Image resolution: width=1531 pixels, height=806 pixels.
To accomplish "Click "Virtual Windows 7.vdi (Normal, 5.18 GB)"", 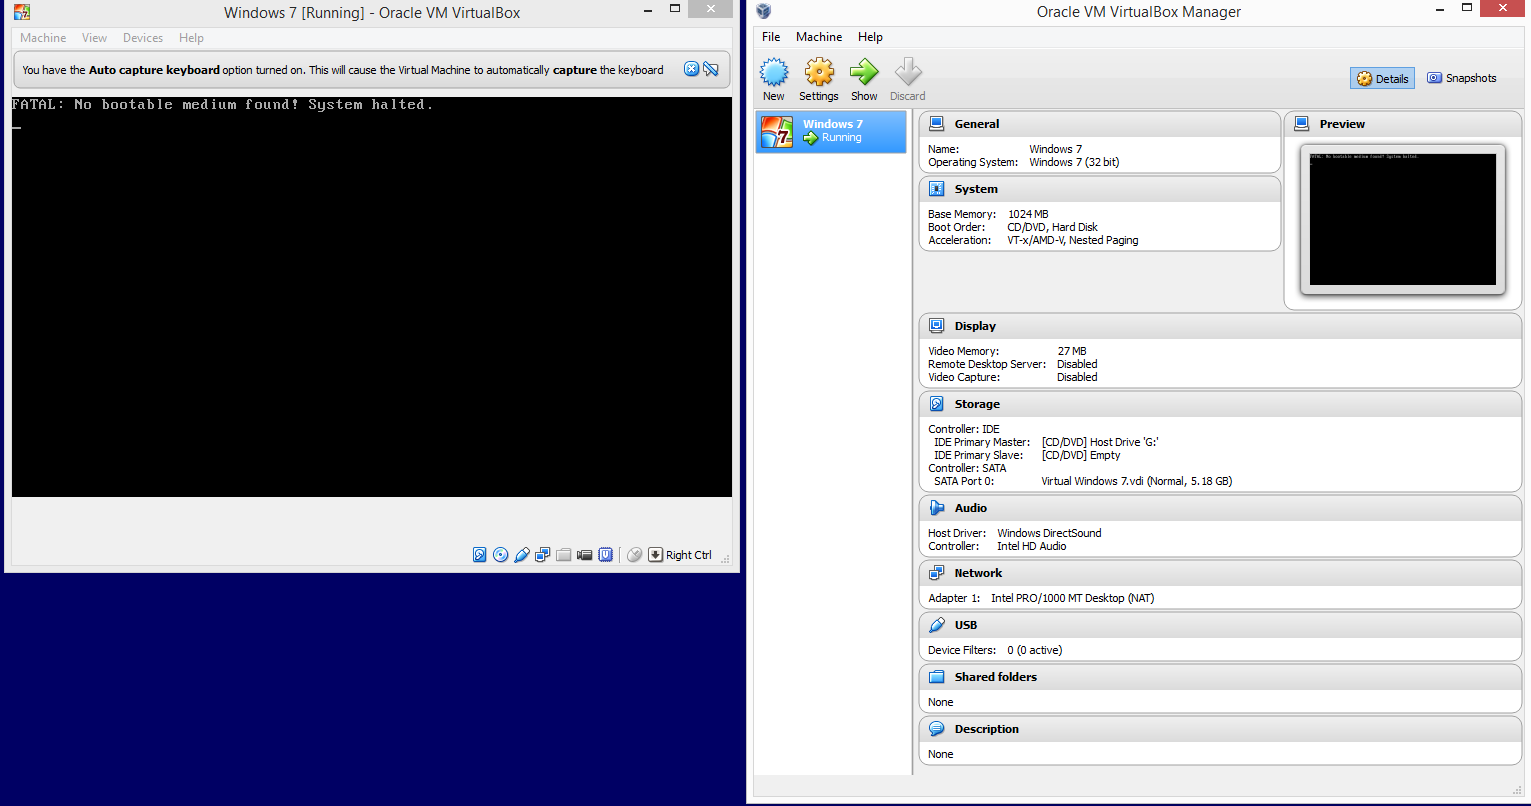I will 1136,481.
